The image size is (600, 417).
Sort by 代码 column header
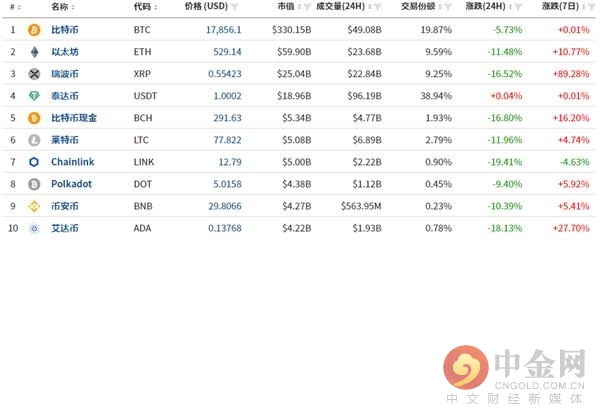[145, 7]
